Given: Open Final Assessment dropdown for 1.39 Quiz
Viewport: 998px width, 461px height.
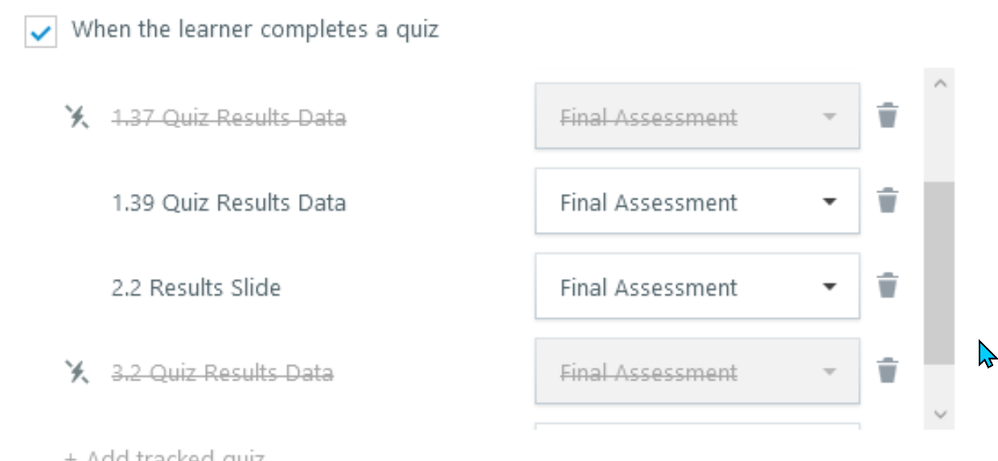Looking at the screenshot, I should pyautogui.click(x=697, y=202).
